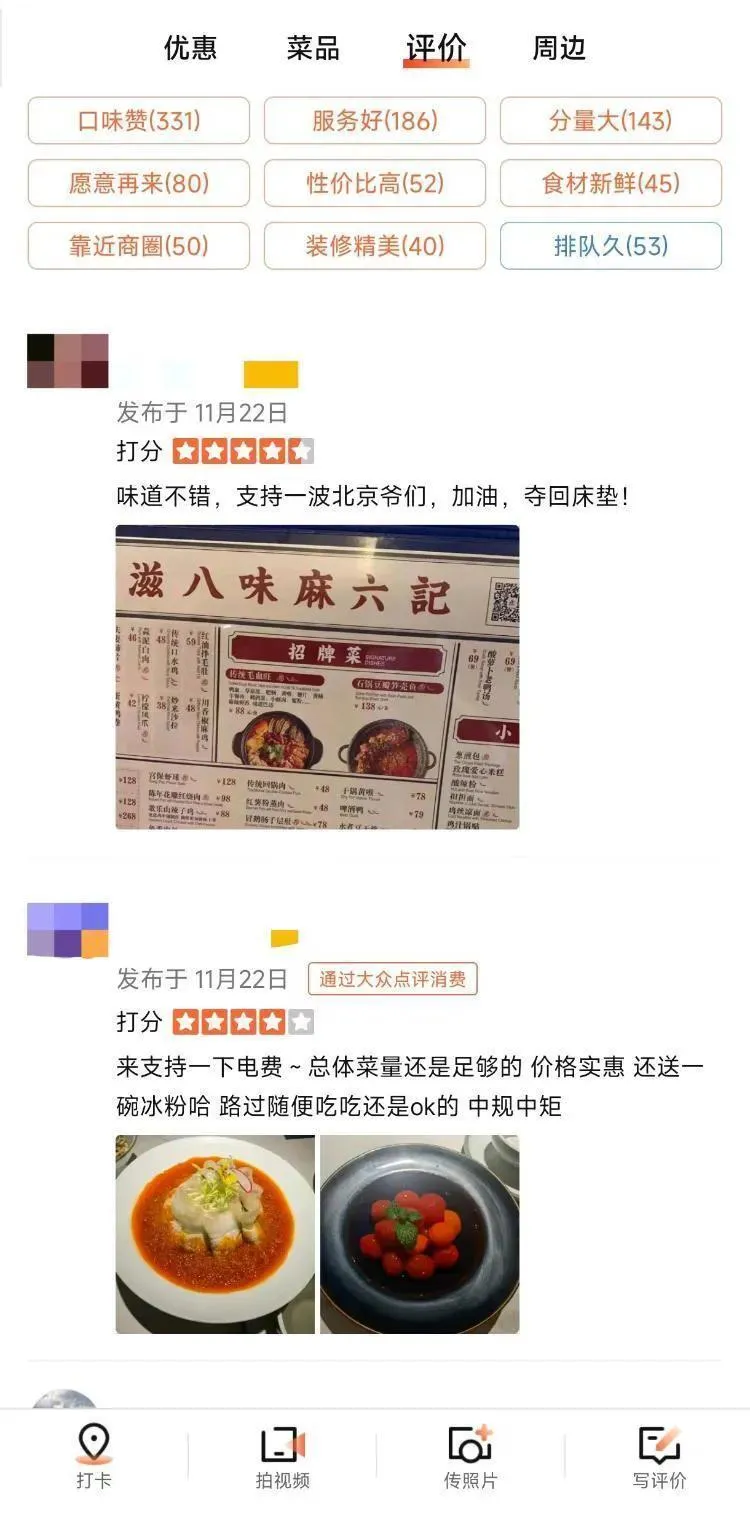Tap the first reviewer's yellow level badge
This screenshot has height=1517, width=750.
coord(271,374)
